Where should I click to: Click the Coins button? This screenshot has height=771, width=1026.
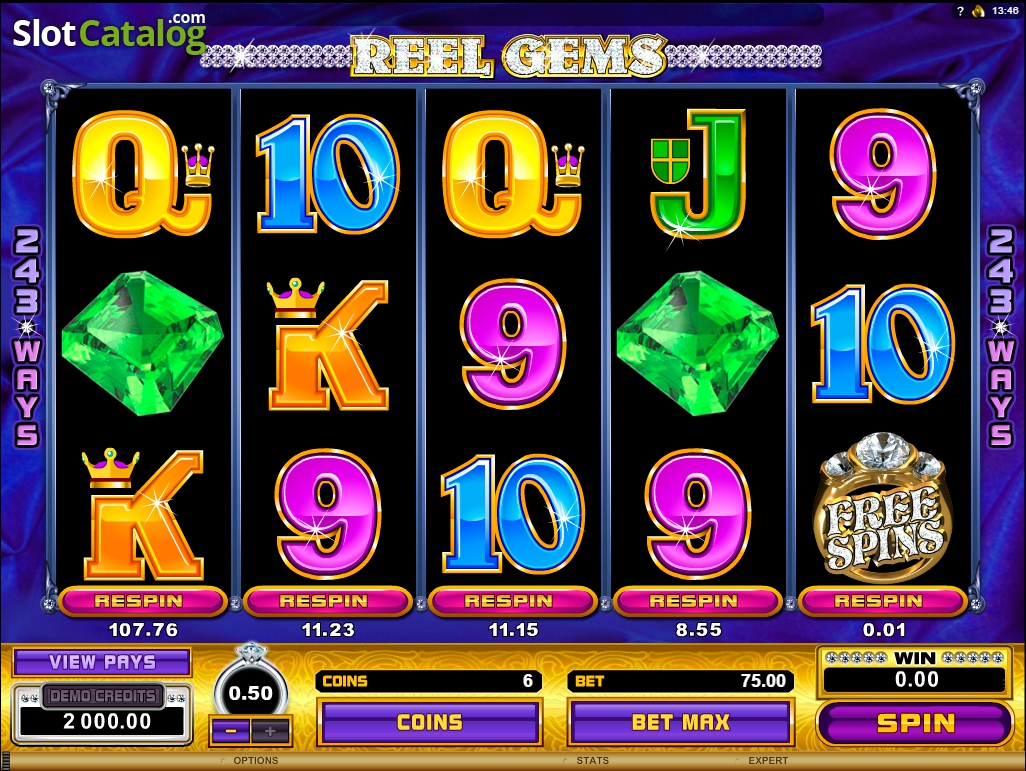pos(429,722)
